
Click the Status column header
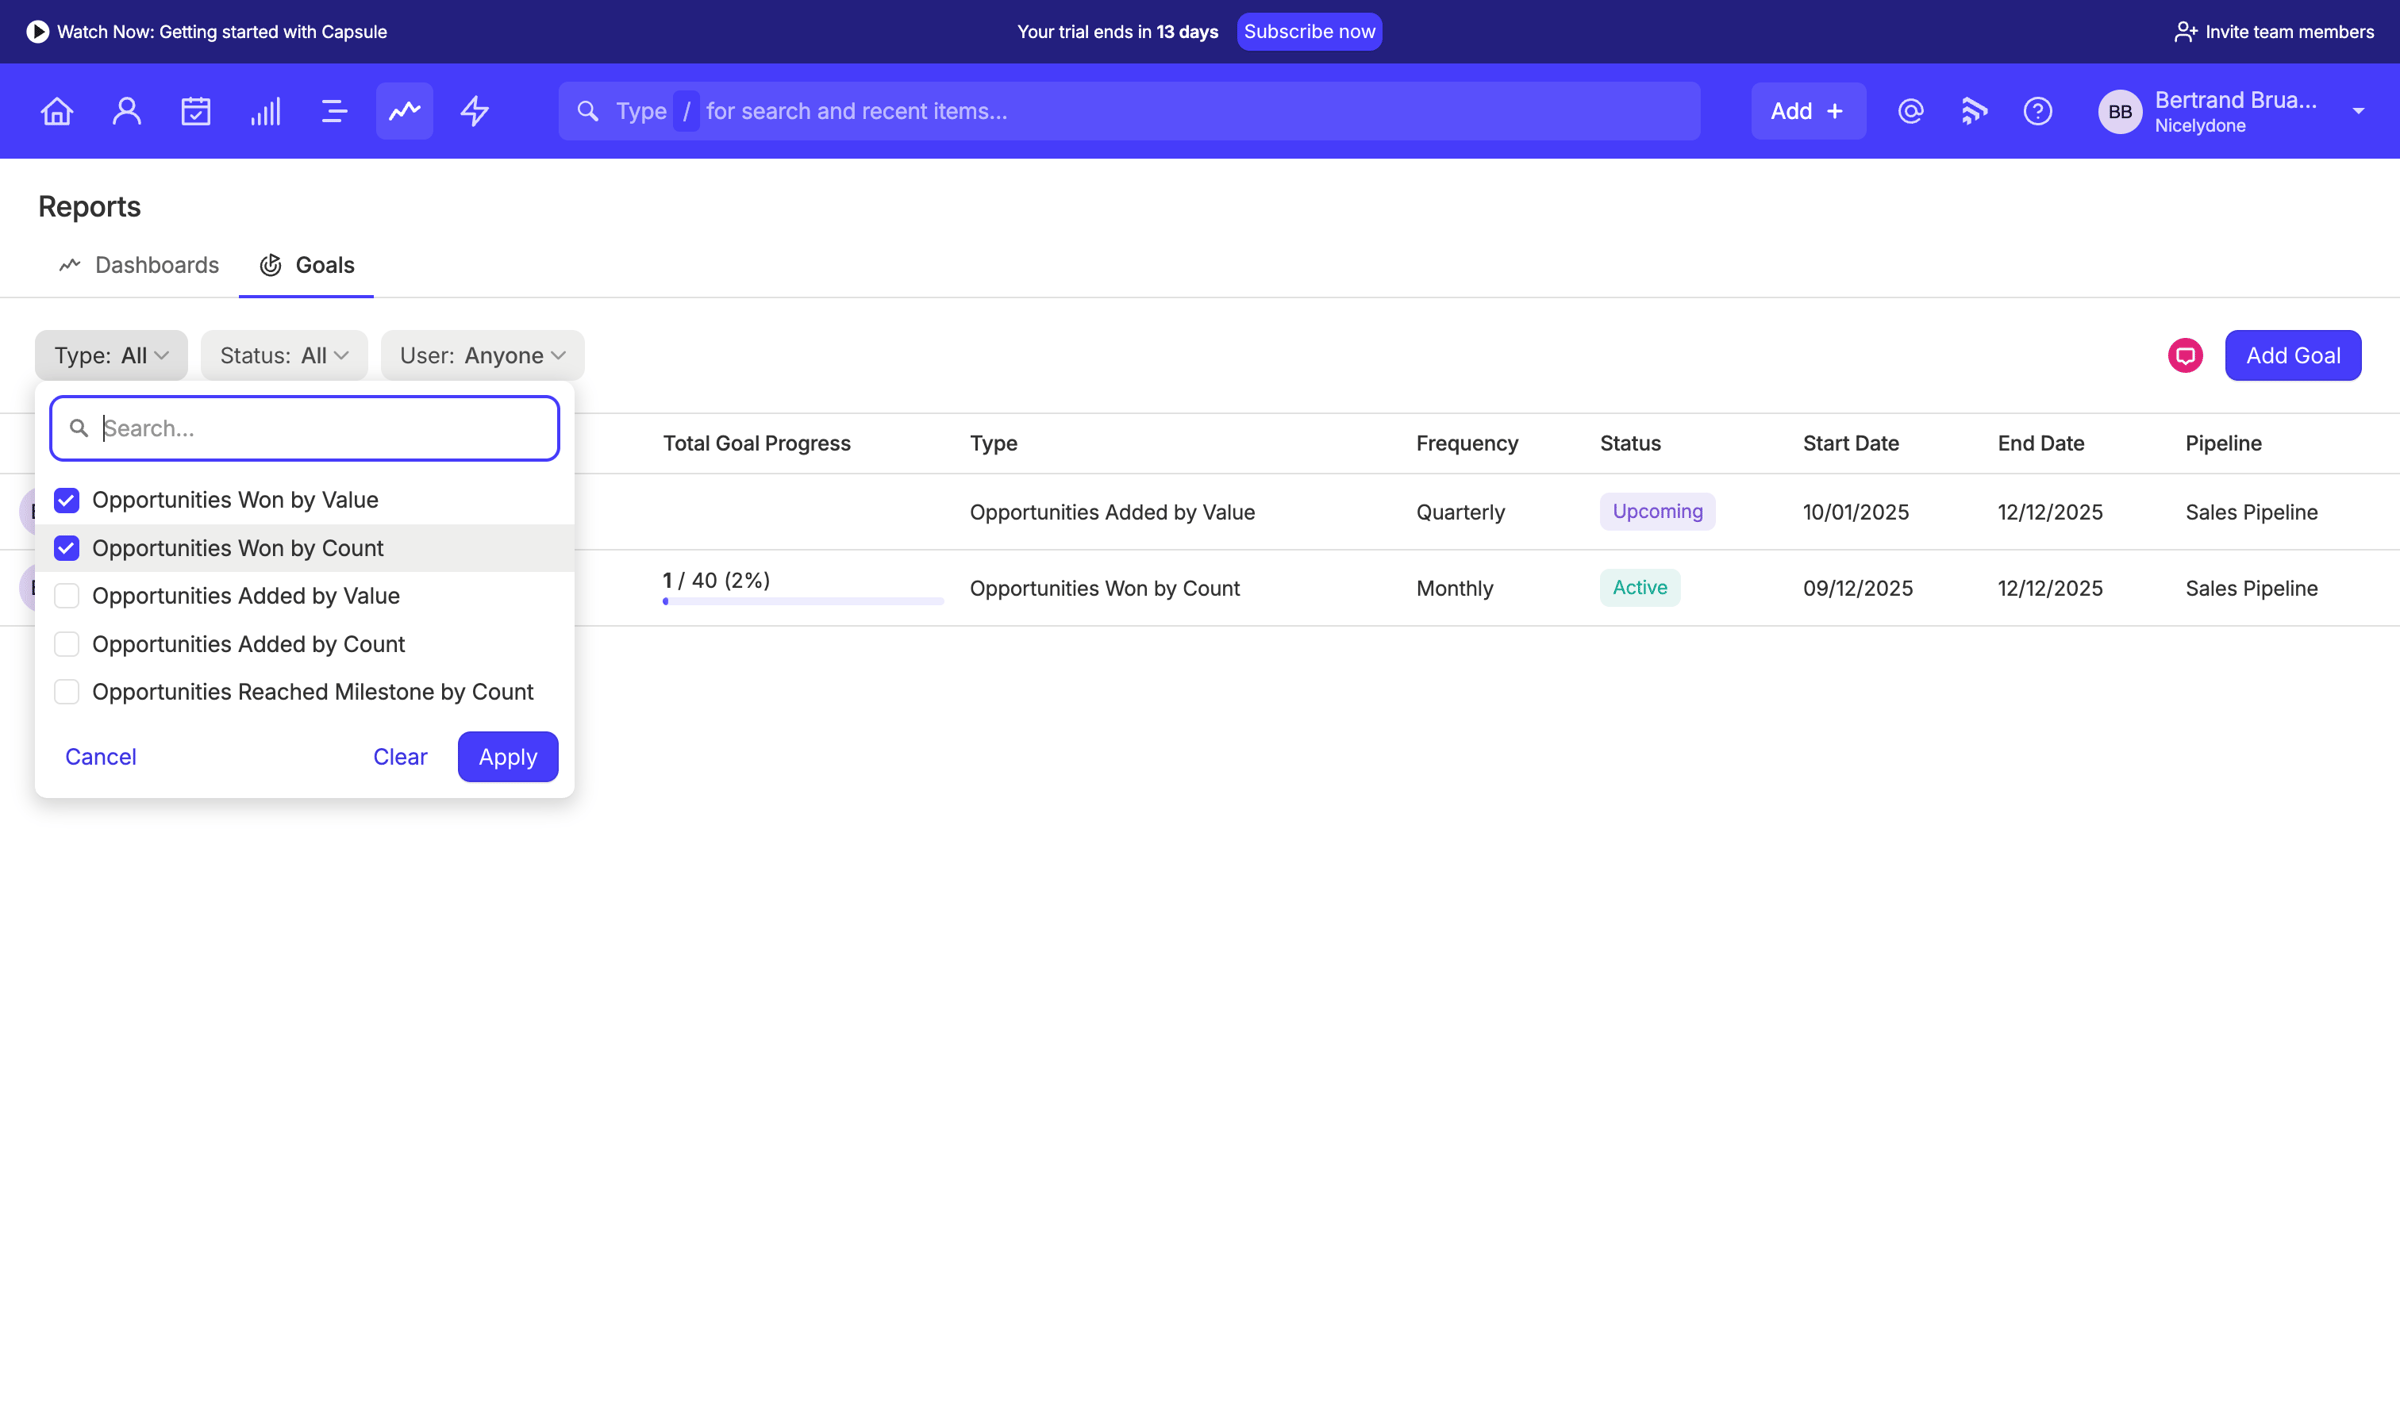click(1630, 443)
